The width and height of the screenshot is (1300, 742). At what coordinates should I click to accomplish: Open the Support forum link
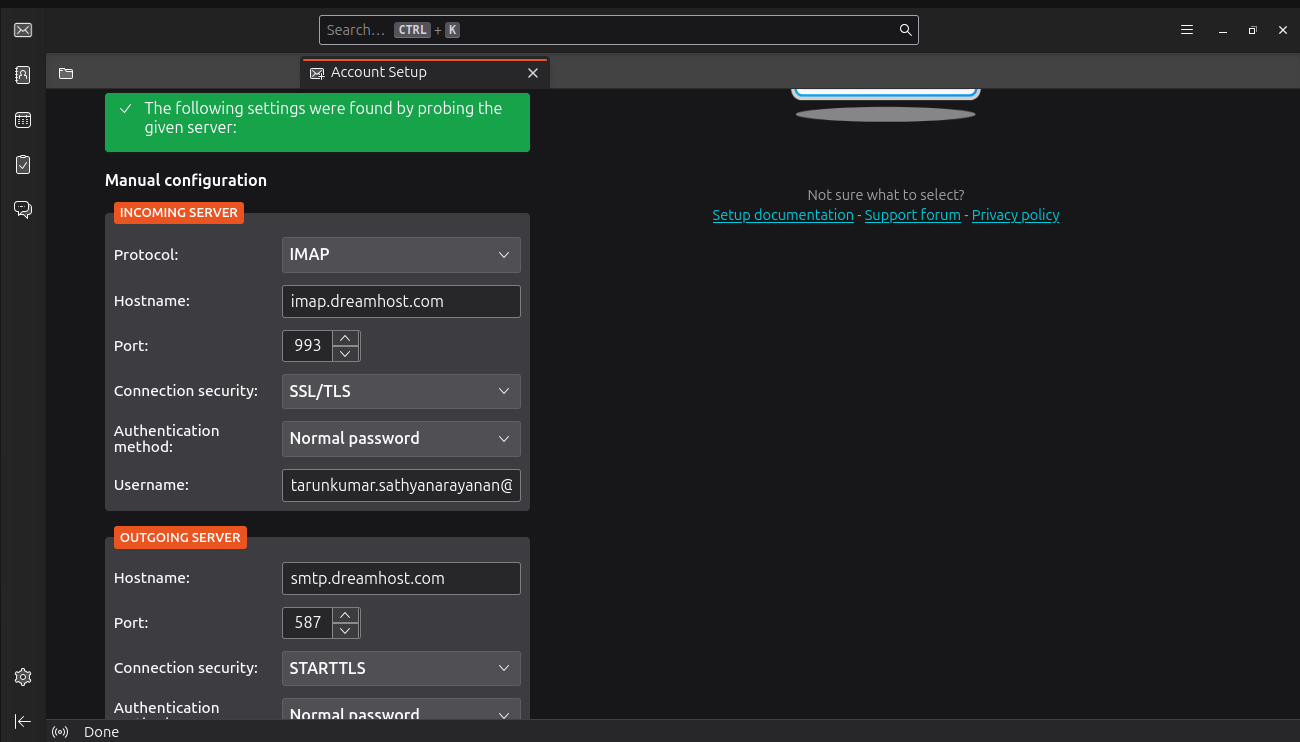912,215
